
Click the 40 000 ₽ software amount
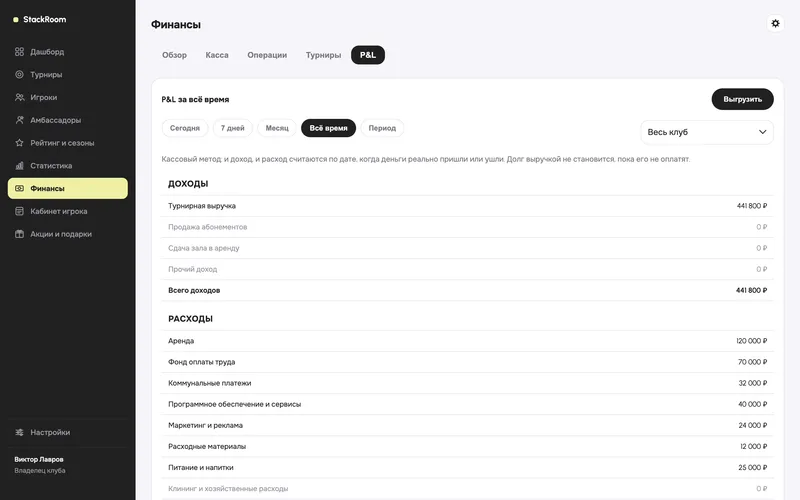coord(753,404)
